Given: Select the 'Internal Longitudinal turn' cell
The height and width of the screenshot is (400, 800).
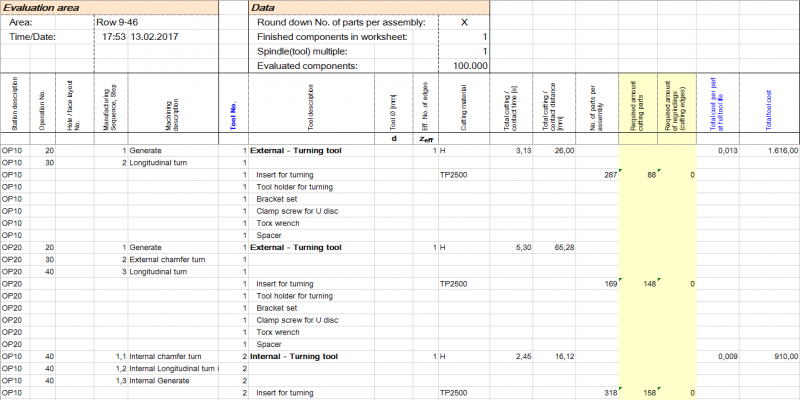Looking at the screenshot, I should [173, 368].
